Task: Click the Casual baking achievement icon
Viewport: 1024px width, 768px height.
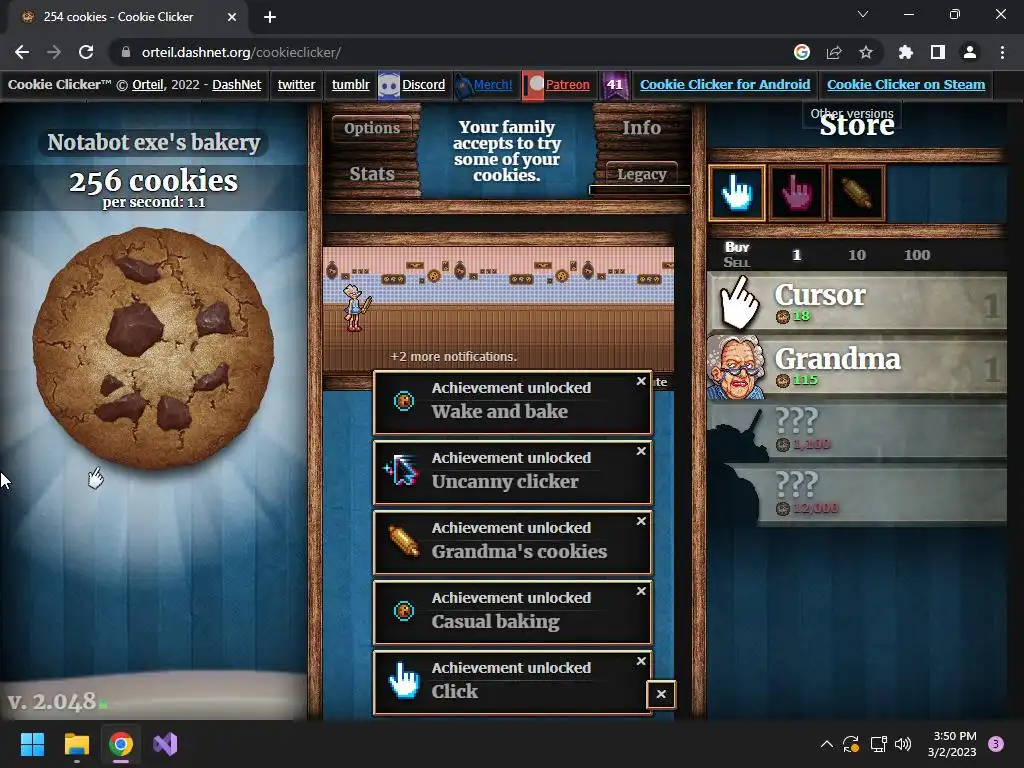Action: click(404, 611)
